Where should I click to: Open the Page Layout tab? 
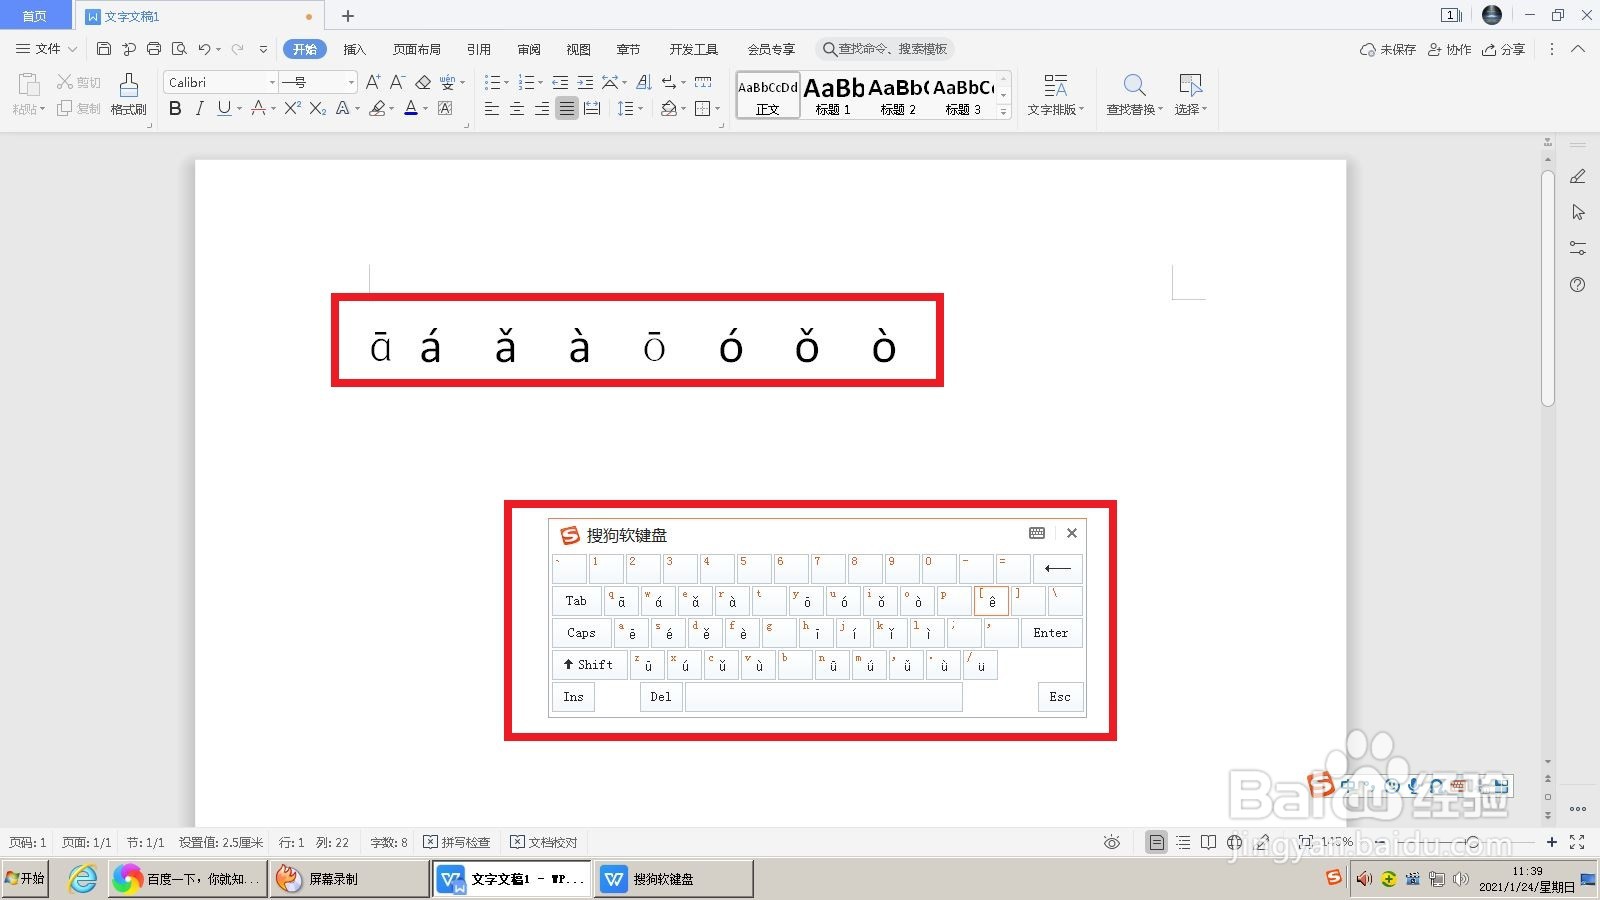tap(417, 49)
